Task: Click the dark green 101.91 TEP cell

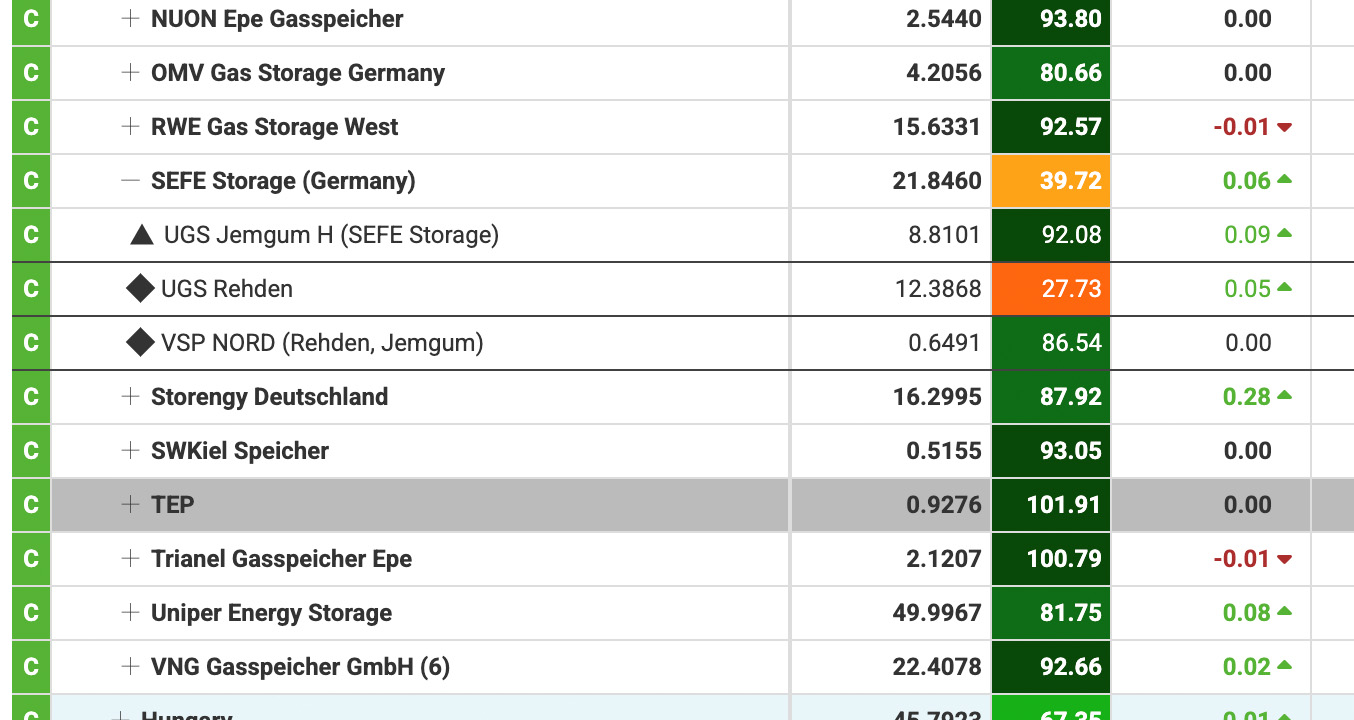Action: click(x=1051, y=505)
